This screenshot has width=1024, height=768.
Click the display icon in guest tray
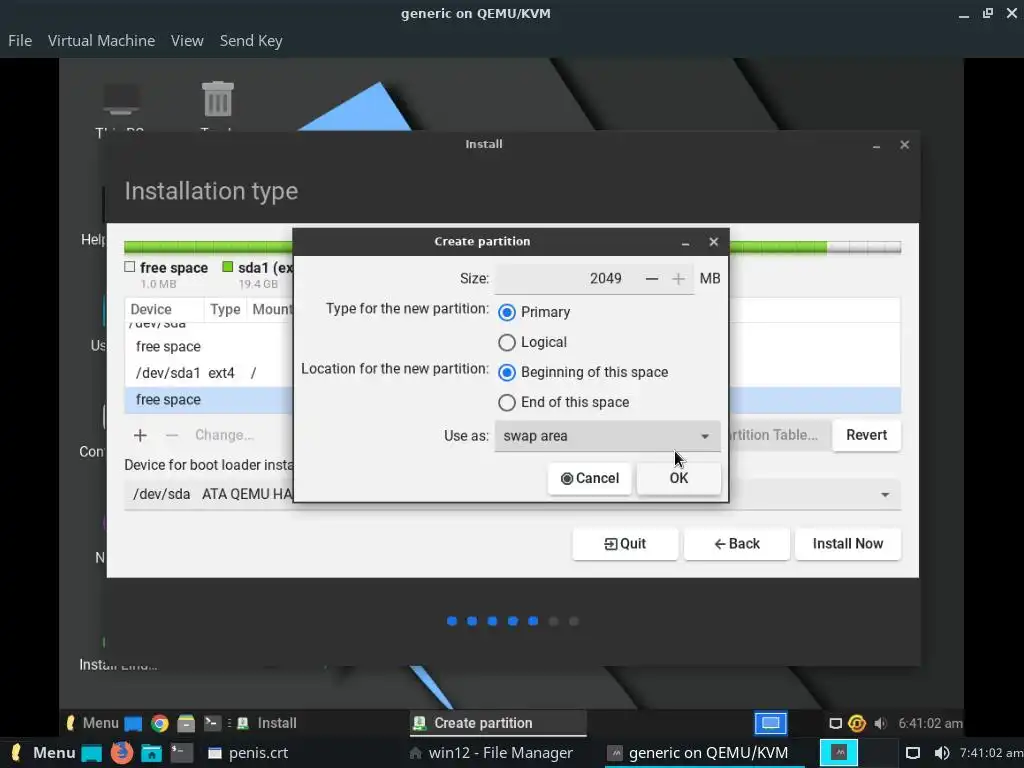click(x=835, y=724)
